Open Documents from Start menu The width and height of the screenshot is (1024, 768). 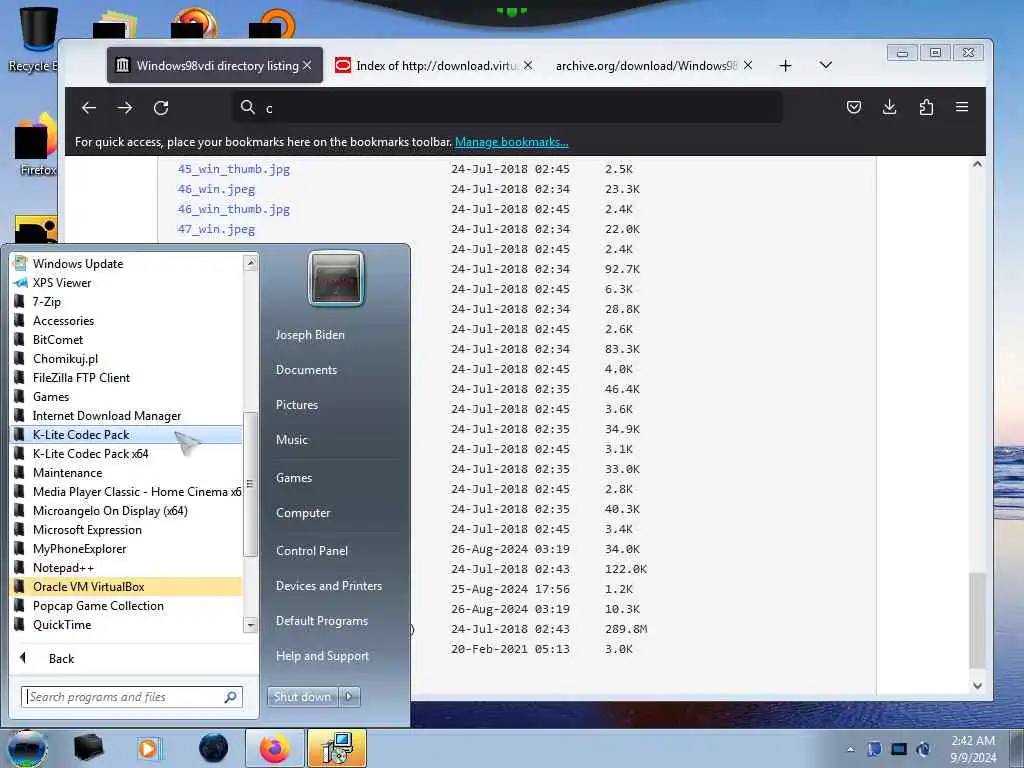[x=306, y=370]
